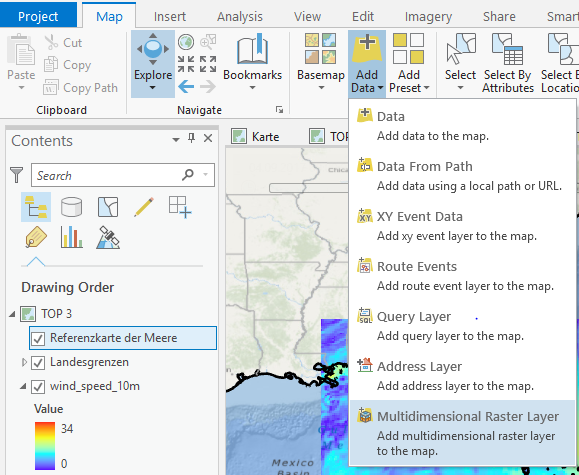The width and height of the screenshot is (579, 475).
Task: Switch Contents to List By Drawing Order
Action: tap(36, 207)
